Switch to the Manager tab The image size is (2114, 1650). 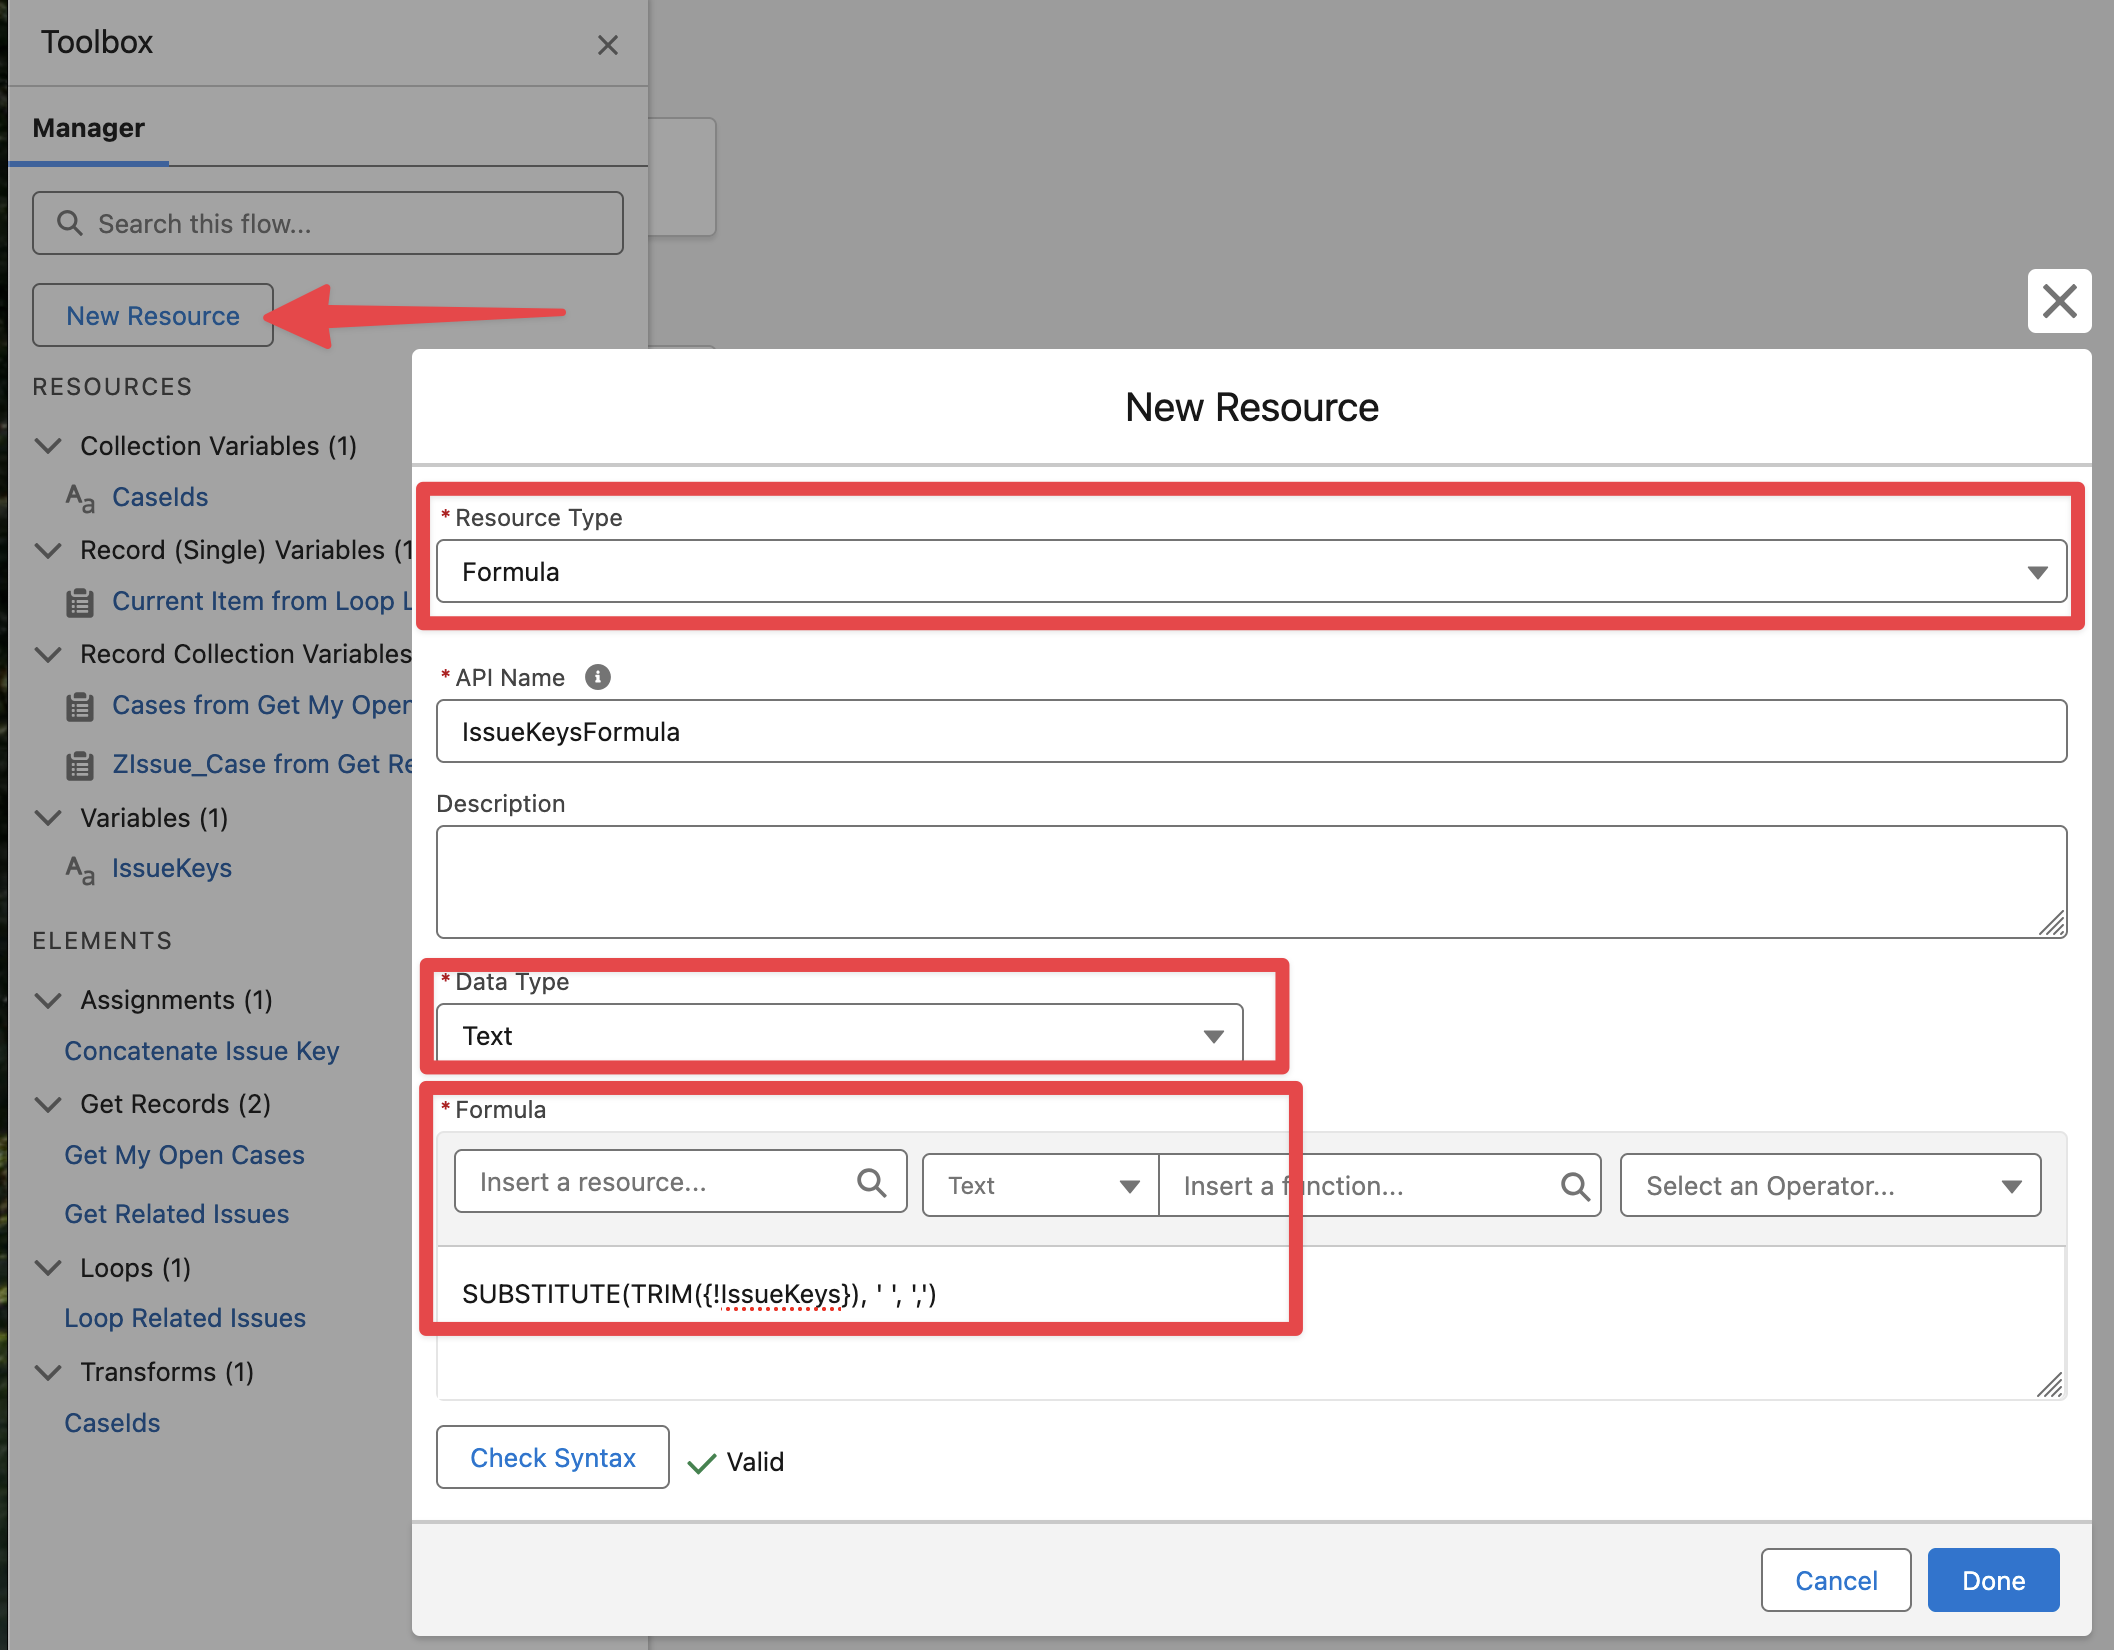[x=89, y=128]
